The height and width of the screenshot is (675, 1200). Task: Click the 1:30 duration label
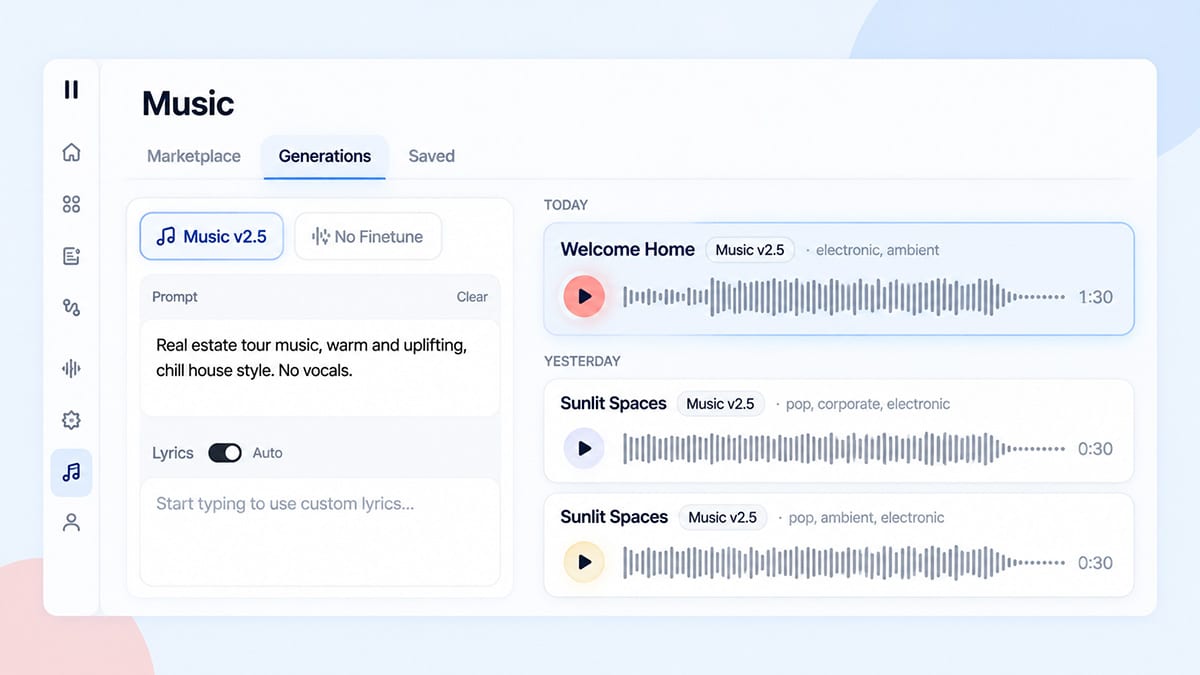pos(1095,297)
